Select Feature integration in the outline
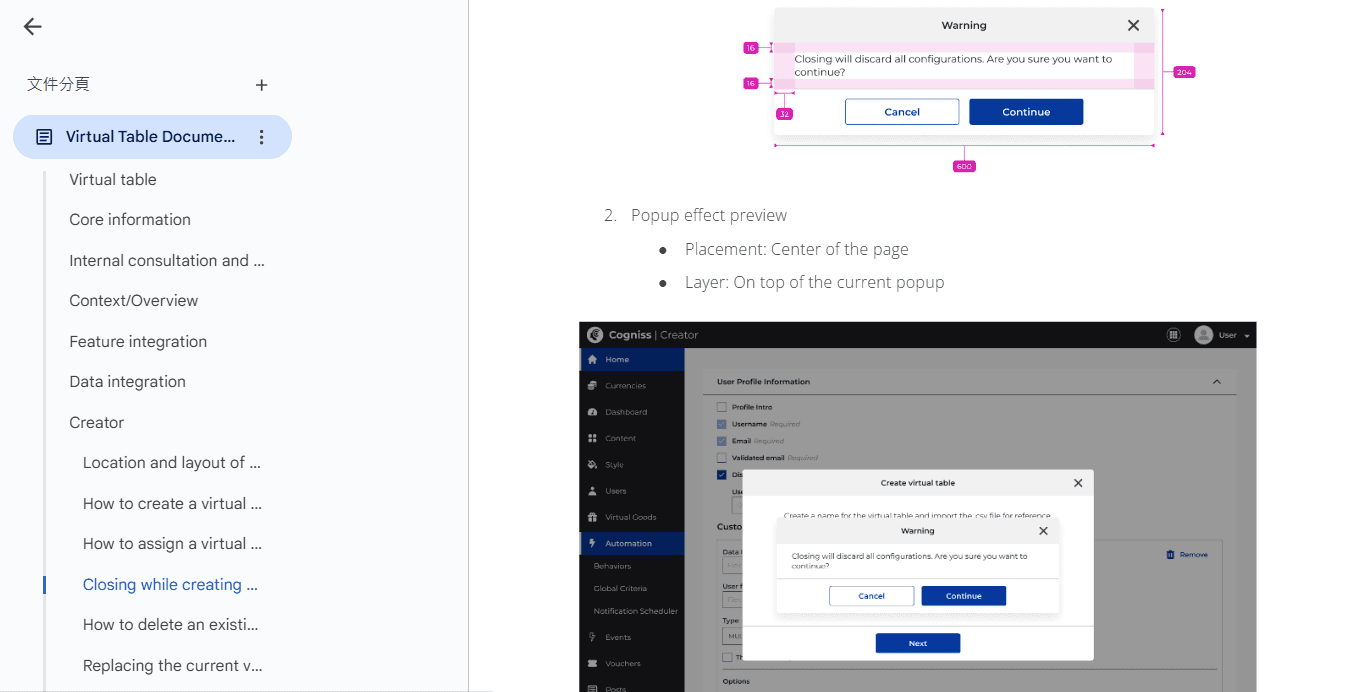 tap(138, 342)
